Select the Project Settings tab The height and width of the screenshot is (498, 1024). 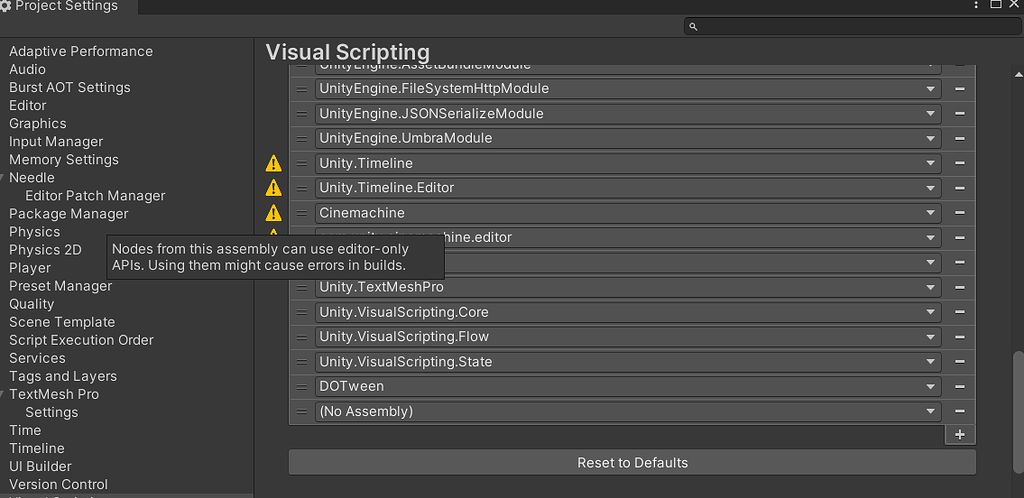point(60,6)
